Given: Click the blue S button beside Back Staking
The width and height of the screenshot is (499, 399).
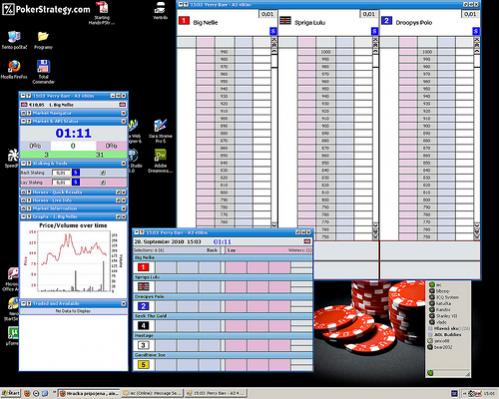Looking at the screenshot, I should pyautogui.click(x=76, y=173).
